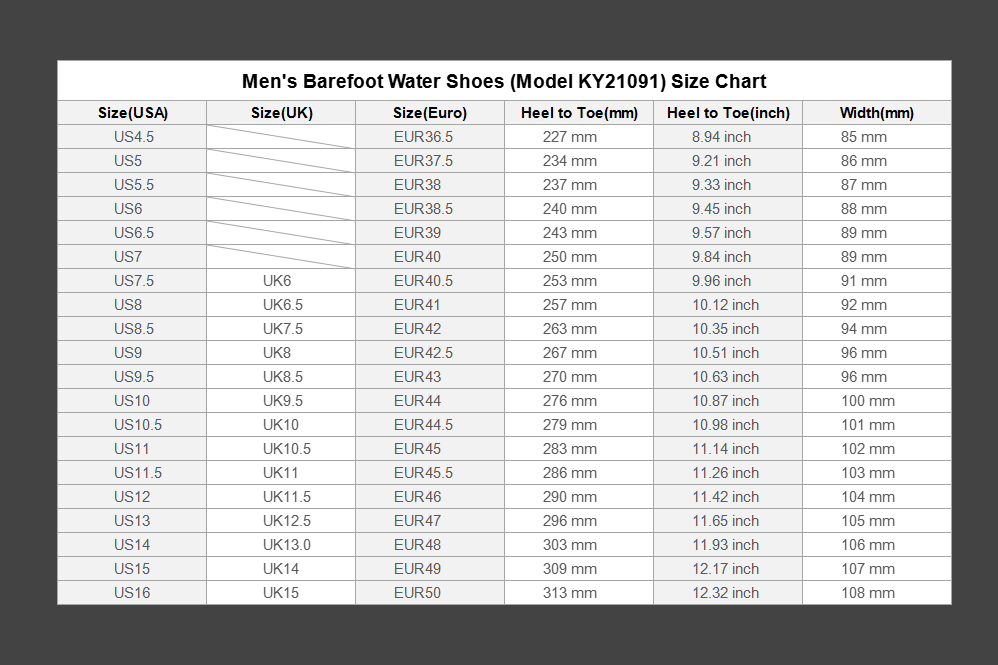
Task: Select the 12.32 inch cell
Action: pyautogui.click(x=726, y=592)
